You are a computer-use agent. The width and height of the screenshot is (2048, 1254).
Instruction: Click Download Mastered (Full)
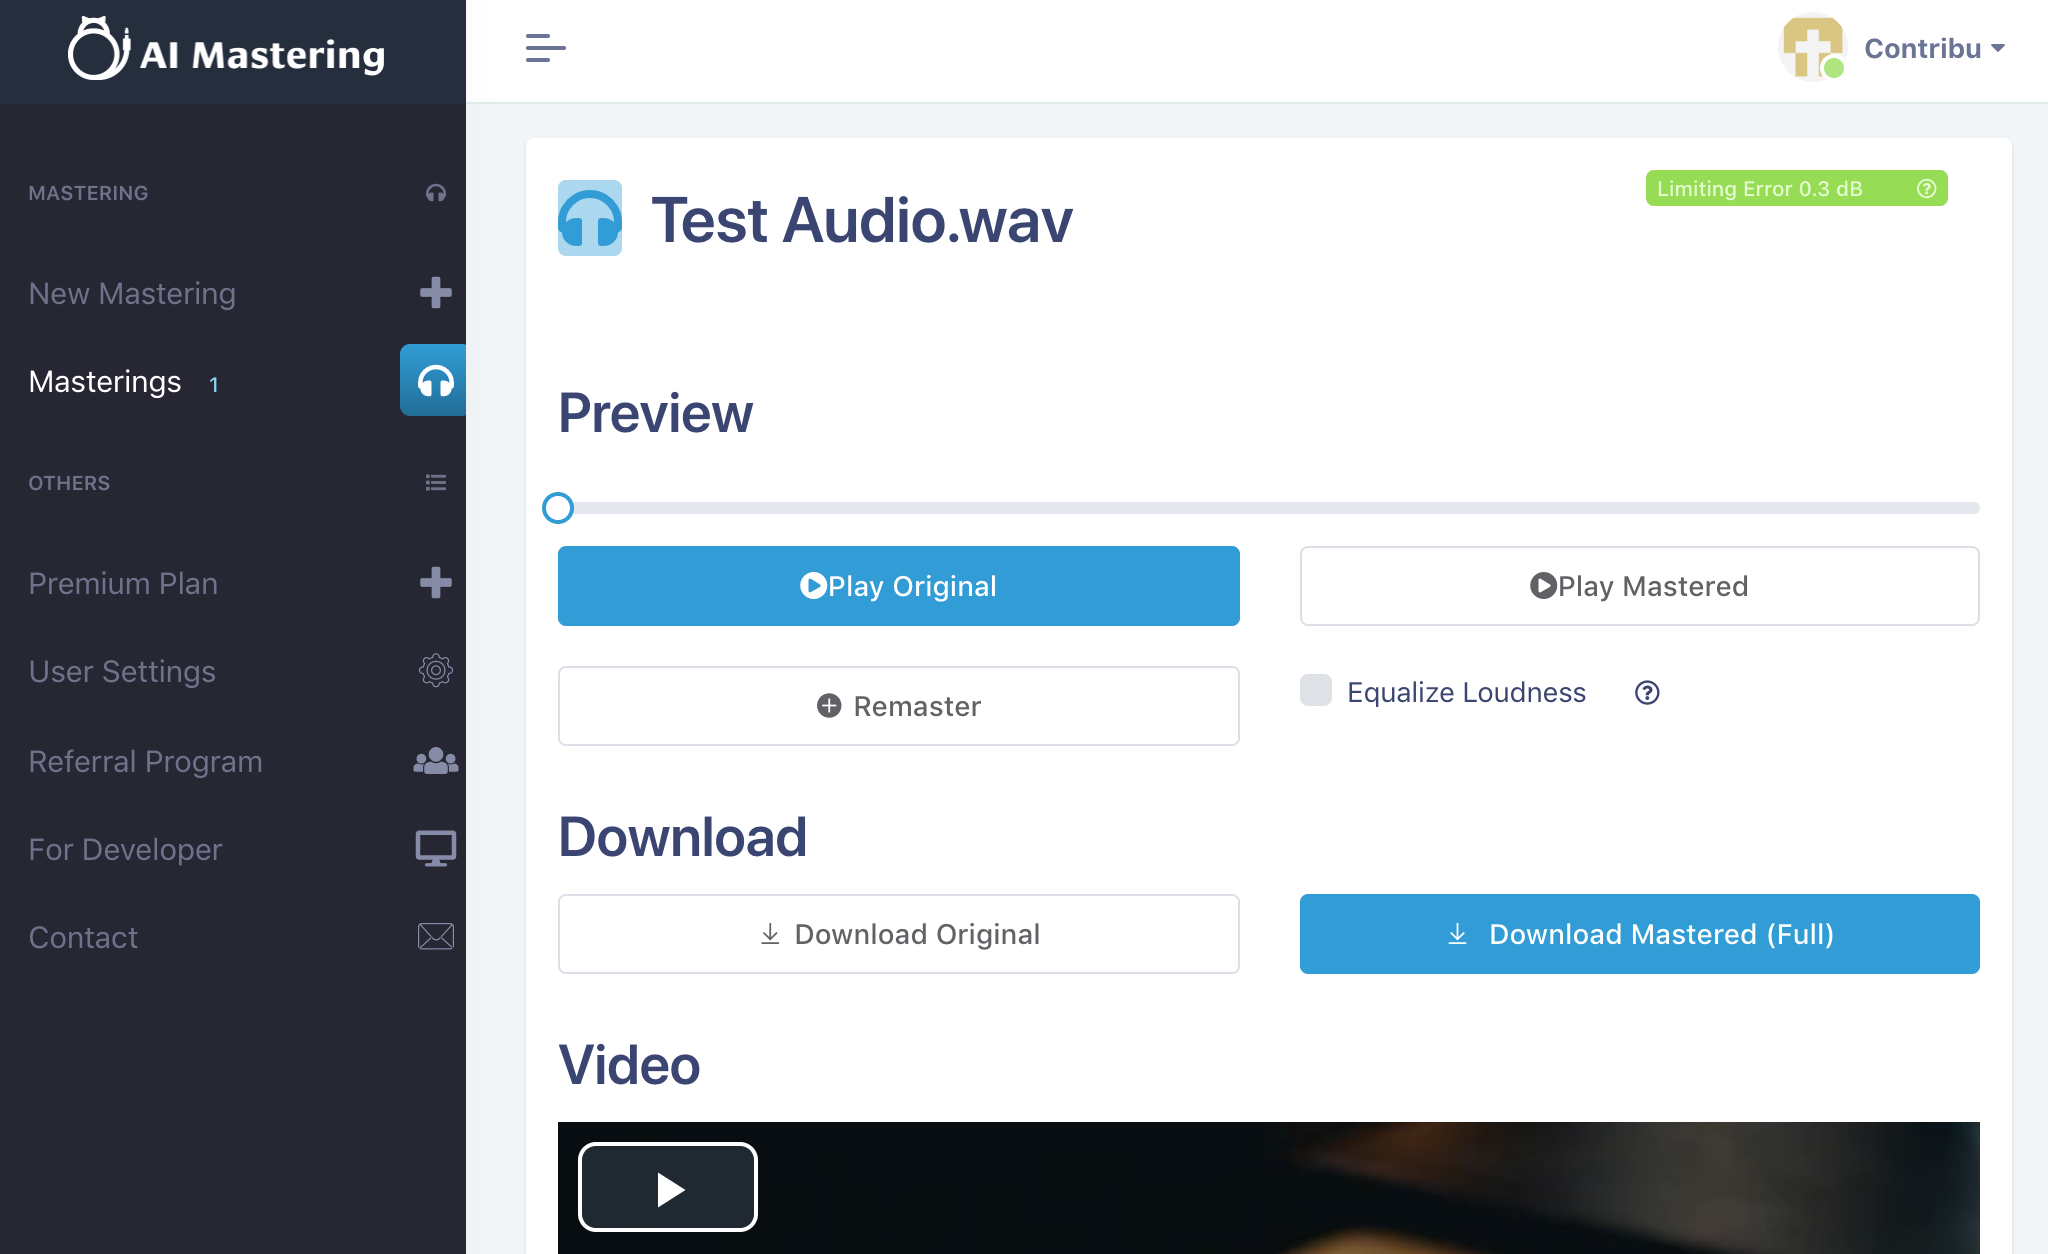(x=1640, y=934)
